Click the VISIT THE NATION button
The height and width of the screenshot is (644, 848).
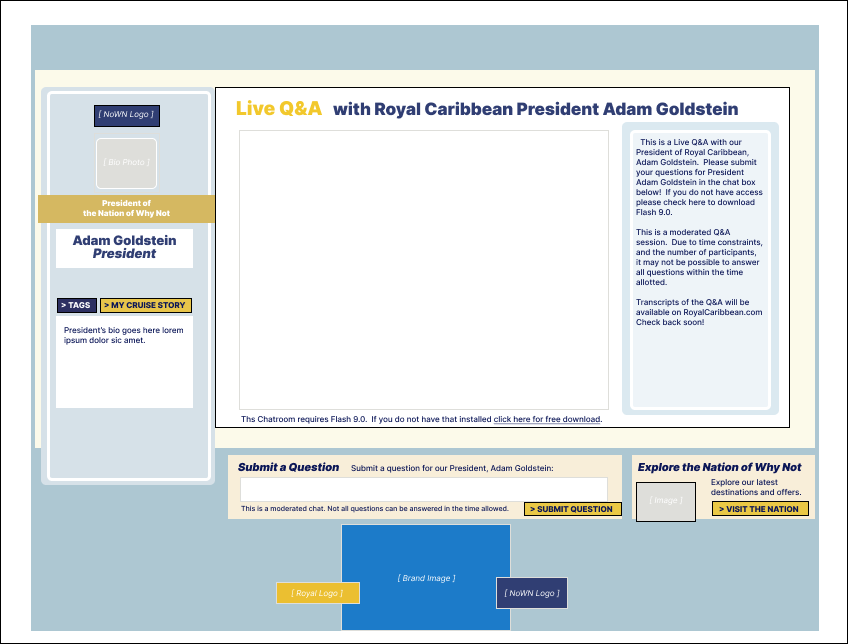tap(760, 509)
